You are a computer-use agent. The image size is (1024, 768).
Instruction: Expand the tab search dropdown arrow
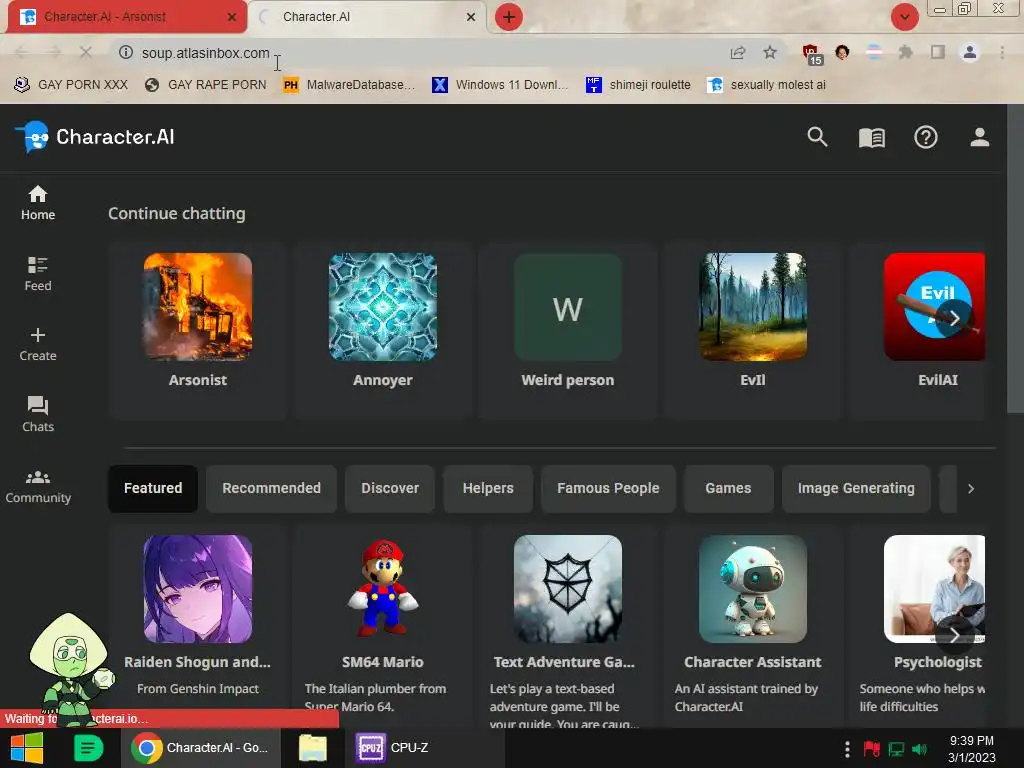tap(904, 17)
